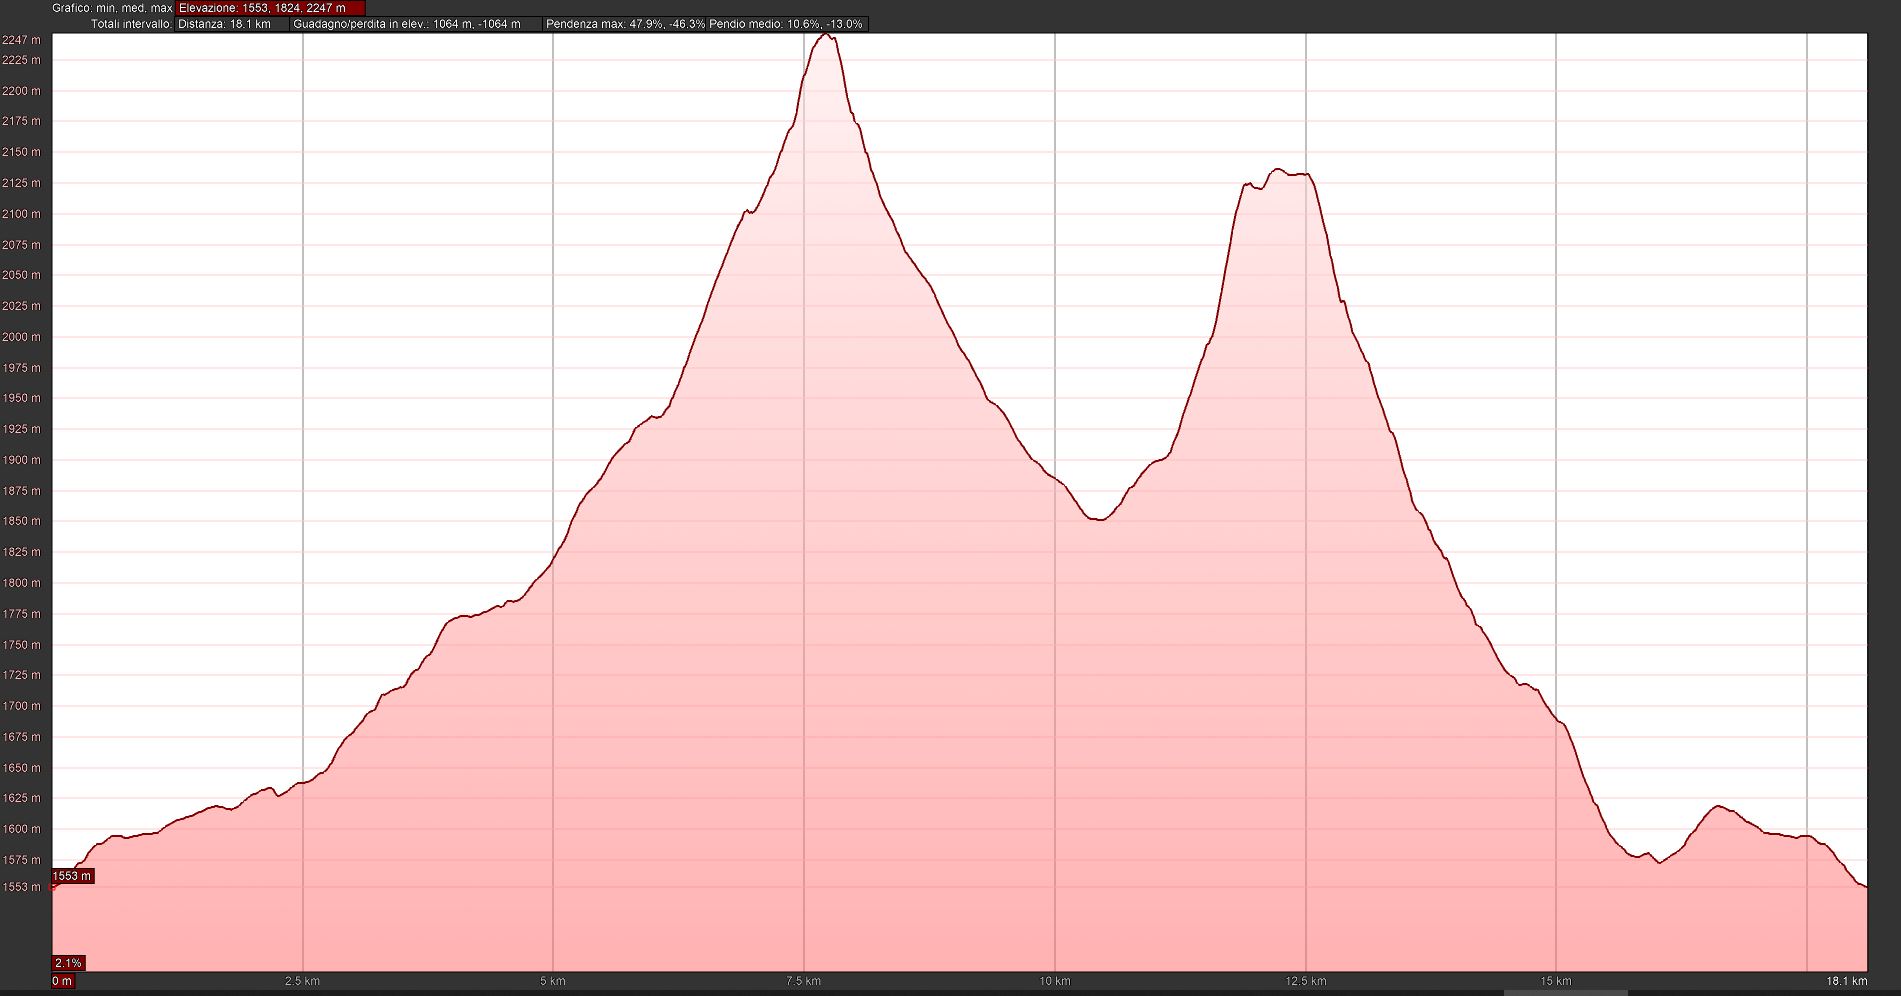Viewport: 1901px width, 996px height.
Task: Click the 2000 m elevation axis label
Action: click(x=21, y=337)
